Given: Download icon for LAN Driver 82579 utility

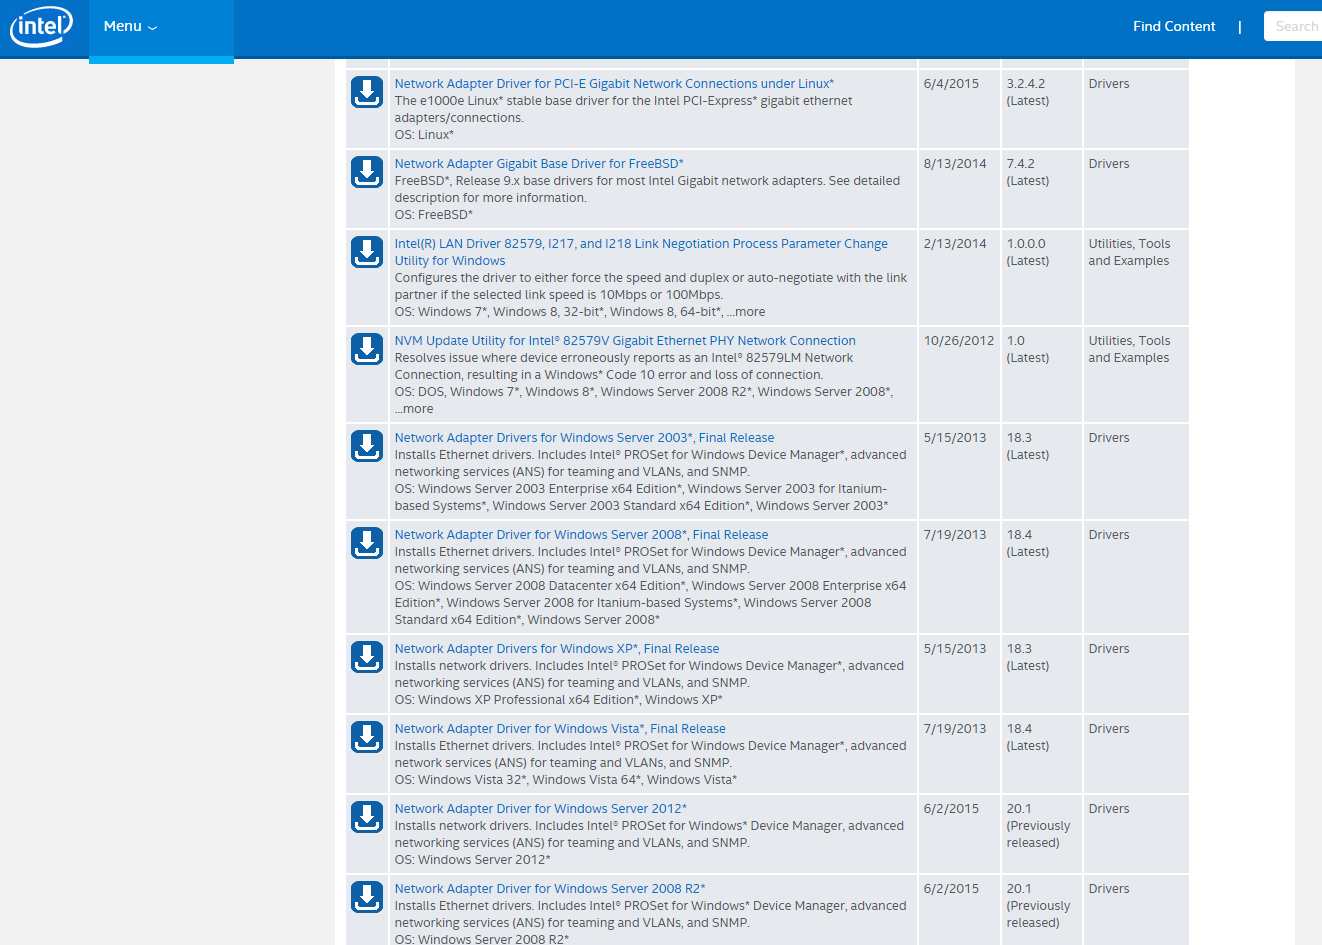Looking at the screenshot, I should coord(367,252).
